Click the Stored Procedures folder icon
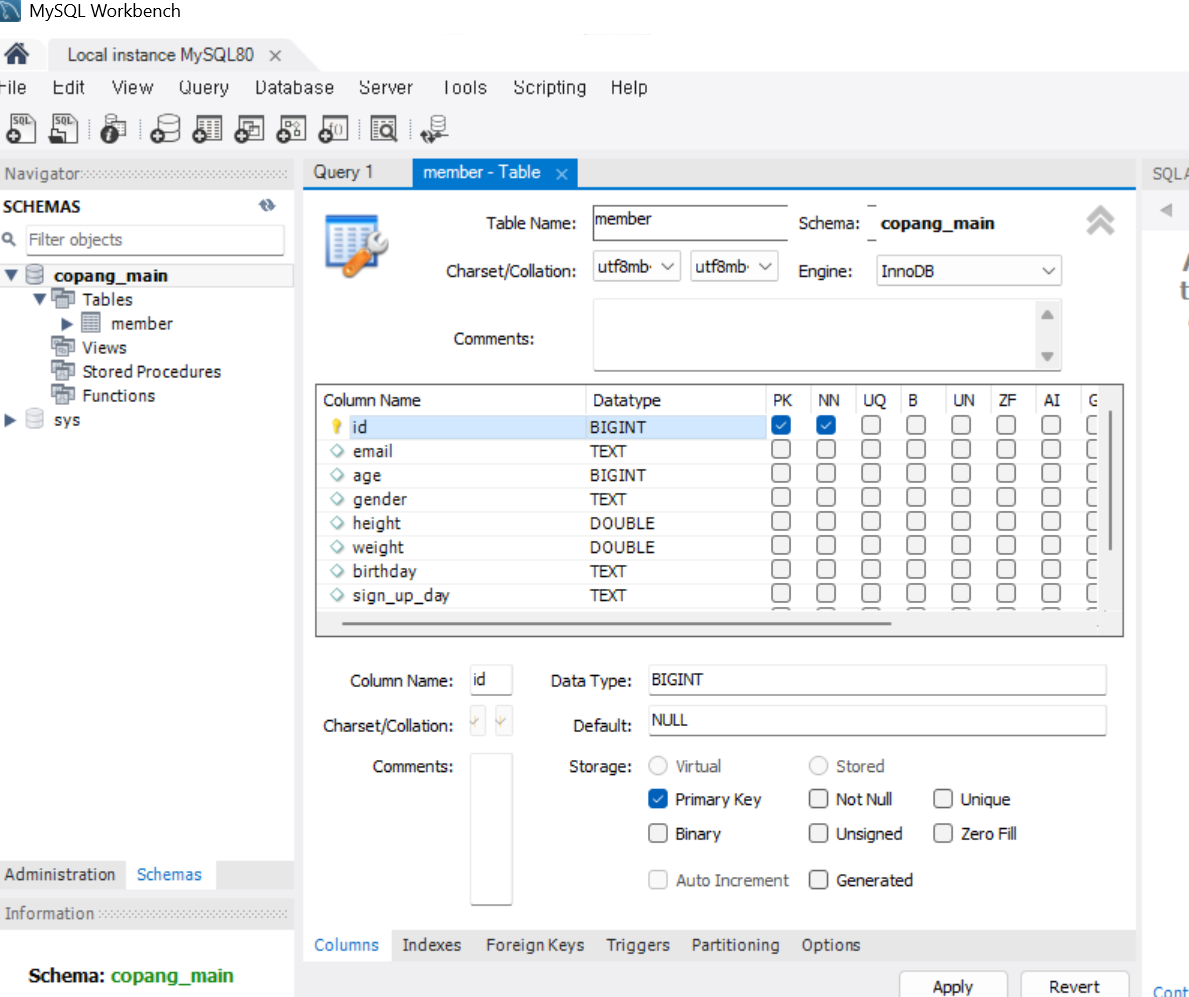The image size is (1189, 997). click(x=63, y=371)
